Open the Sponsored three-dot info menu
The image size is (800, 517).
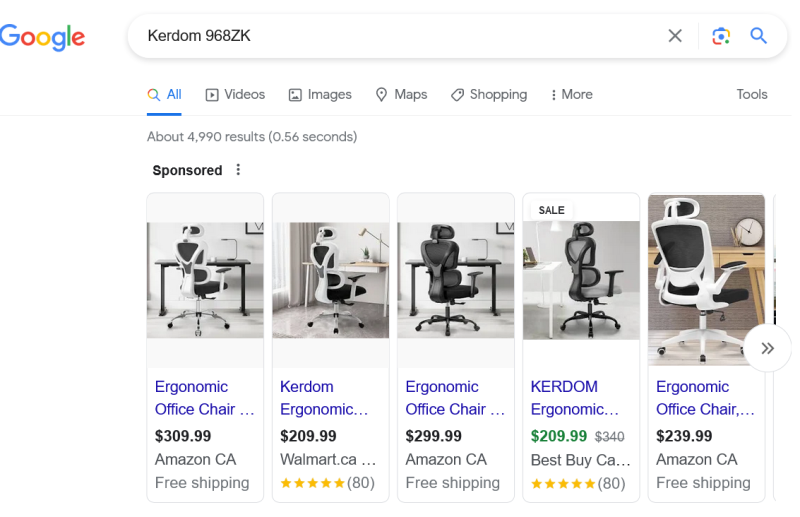(238, 169)
